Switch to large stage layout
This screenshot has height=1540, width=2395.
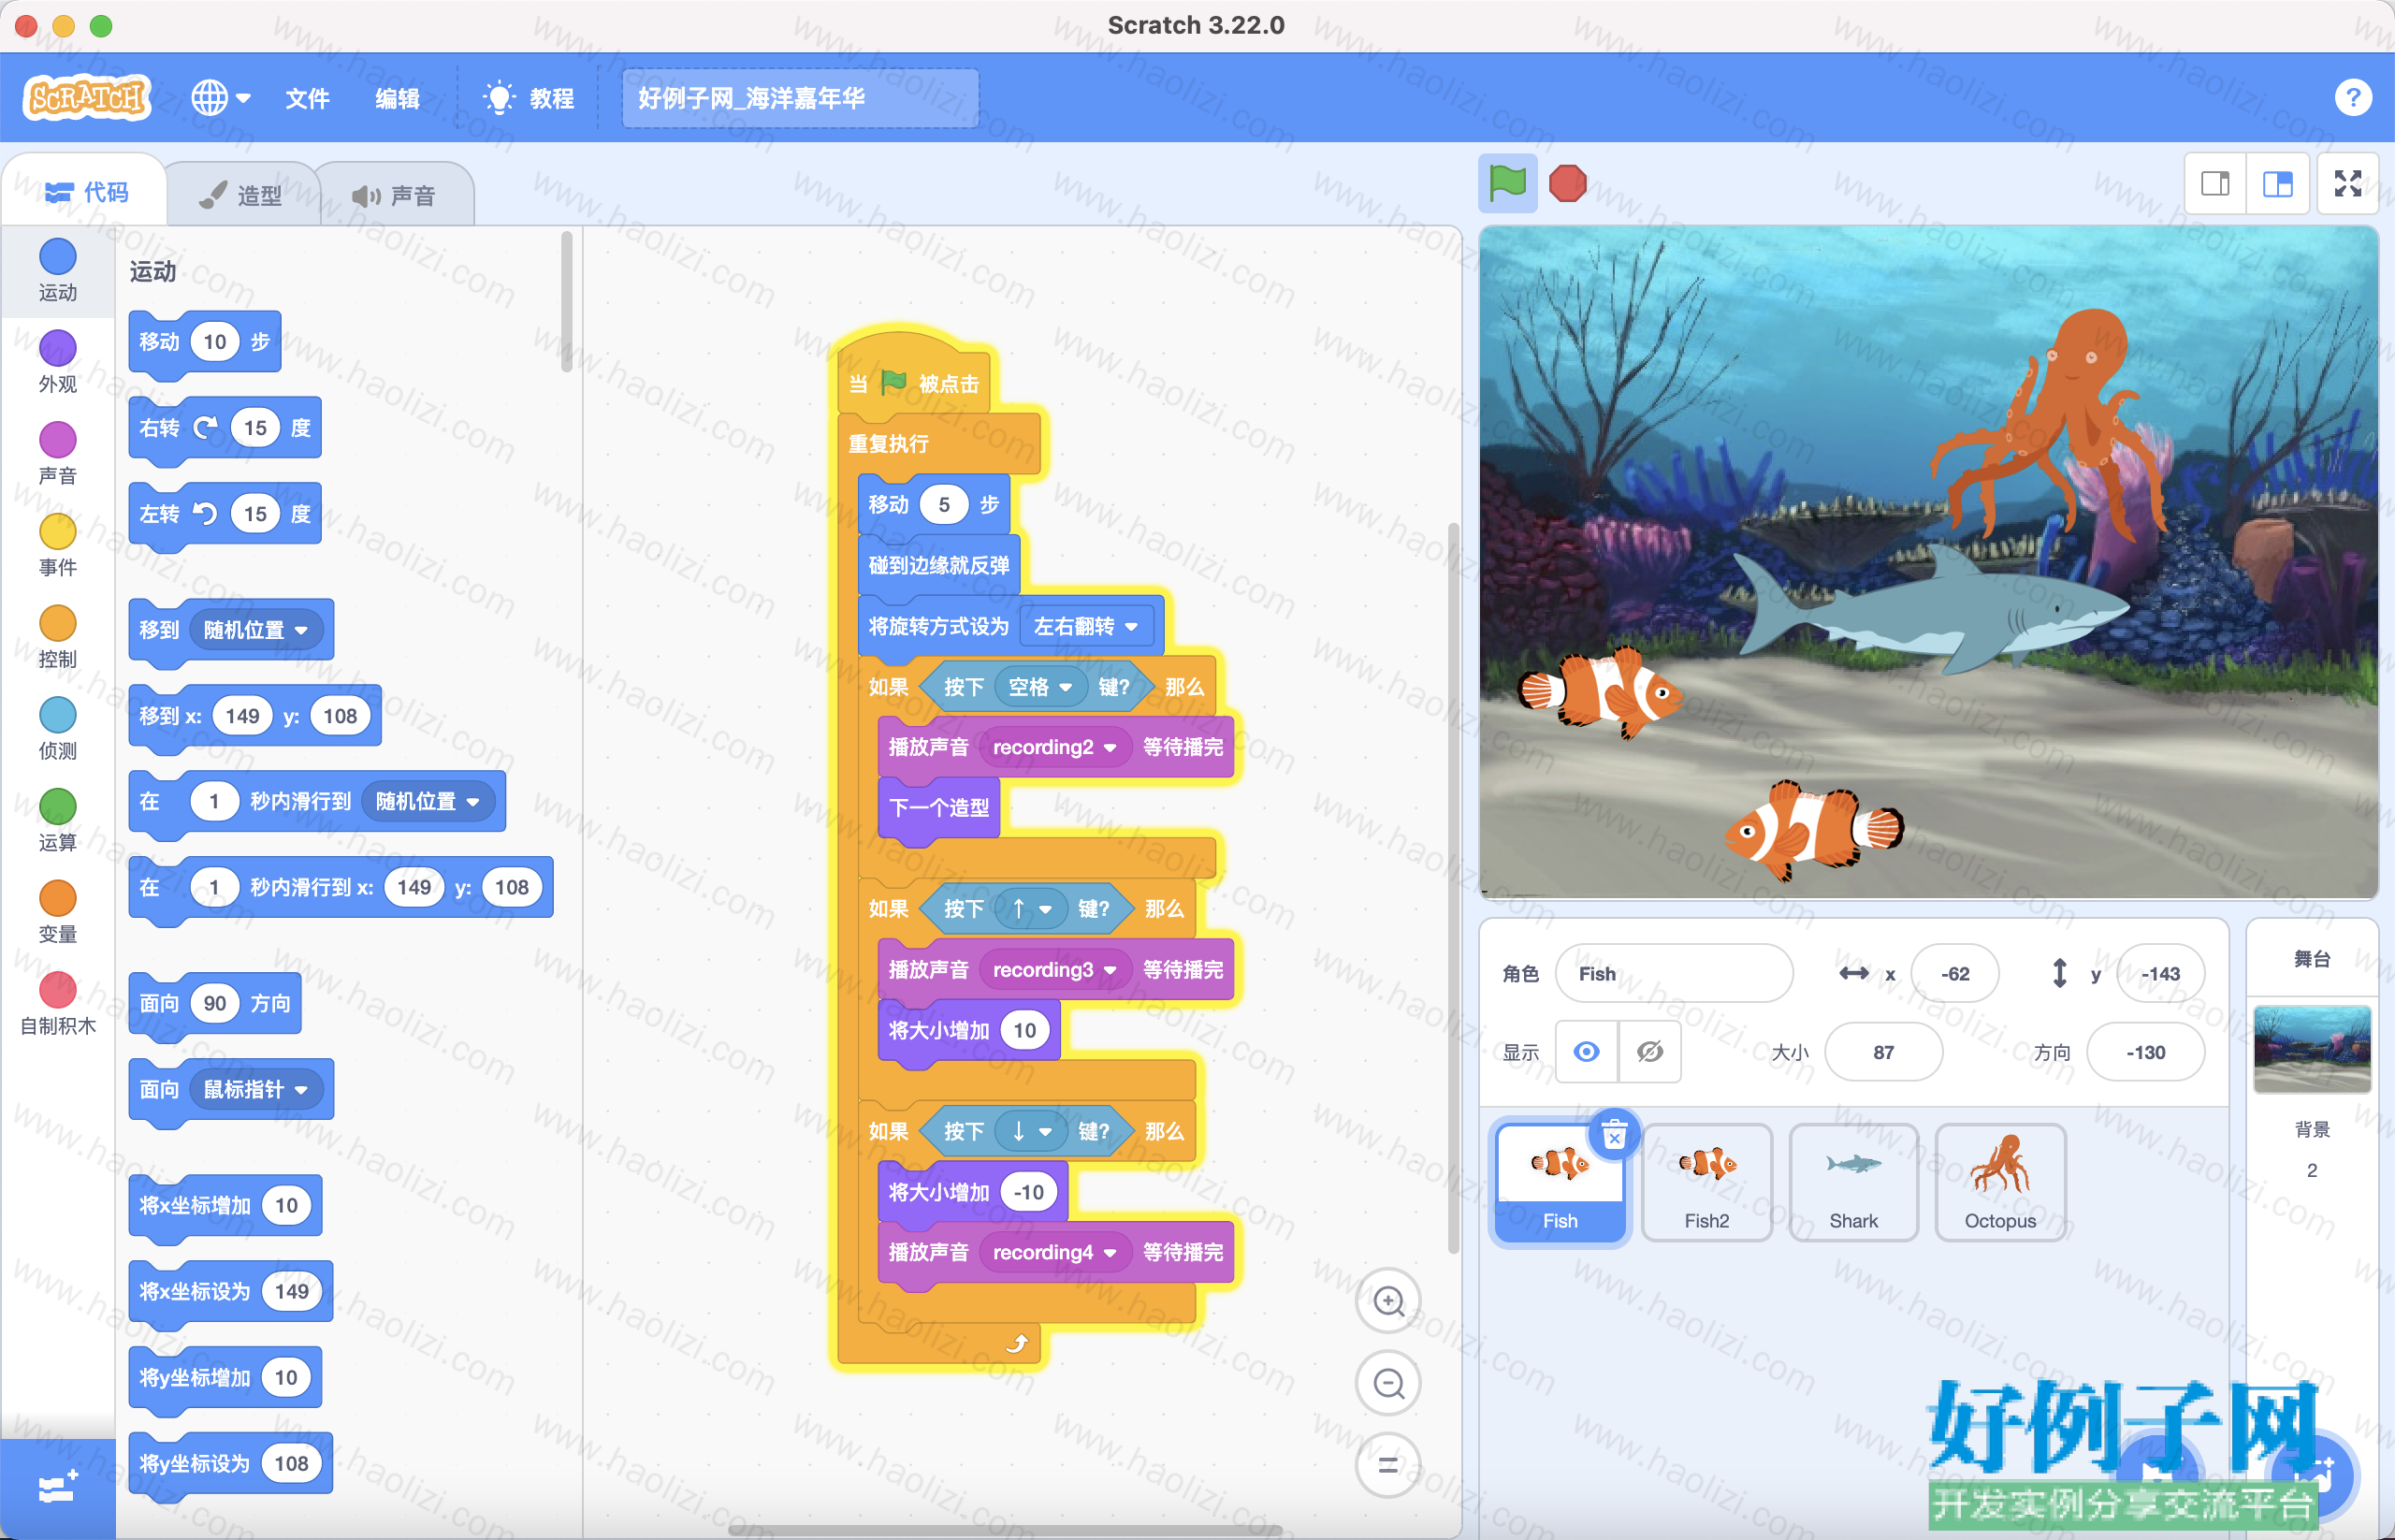(2277, 184)
